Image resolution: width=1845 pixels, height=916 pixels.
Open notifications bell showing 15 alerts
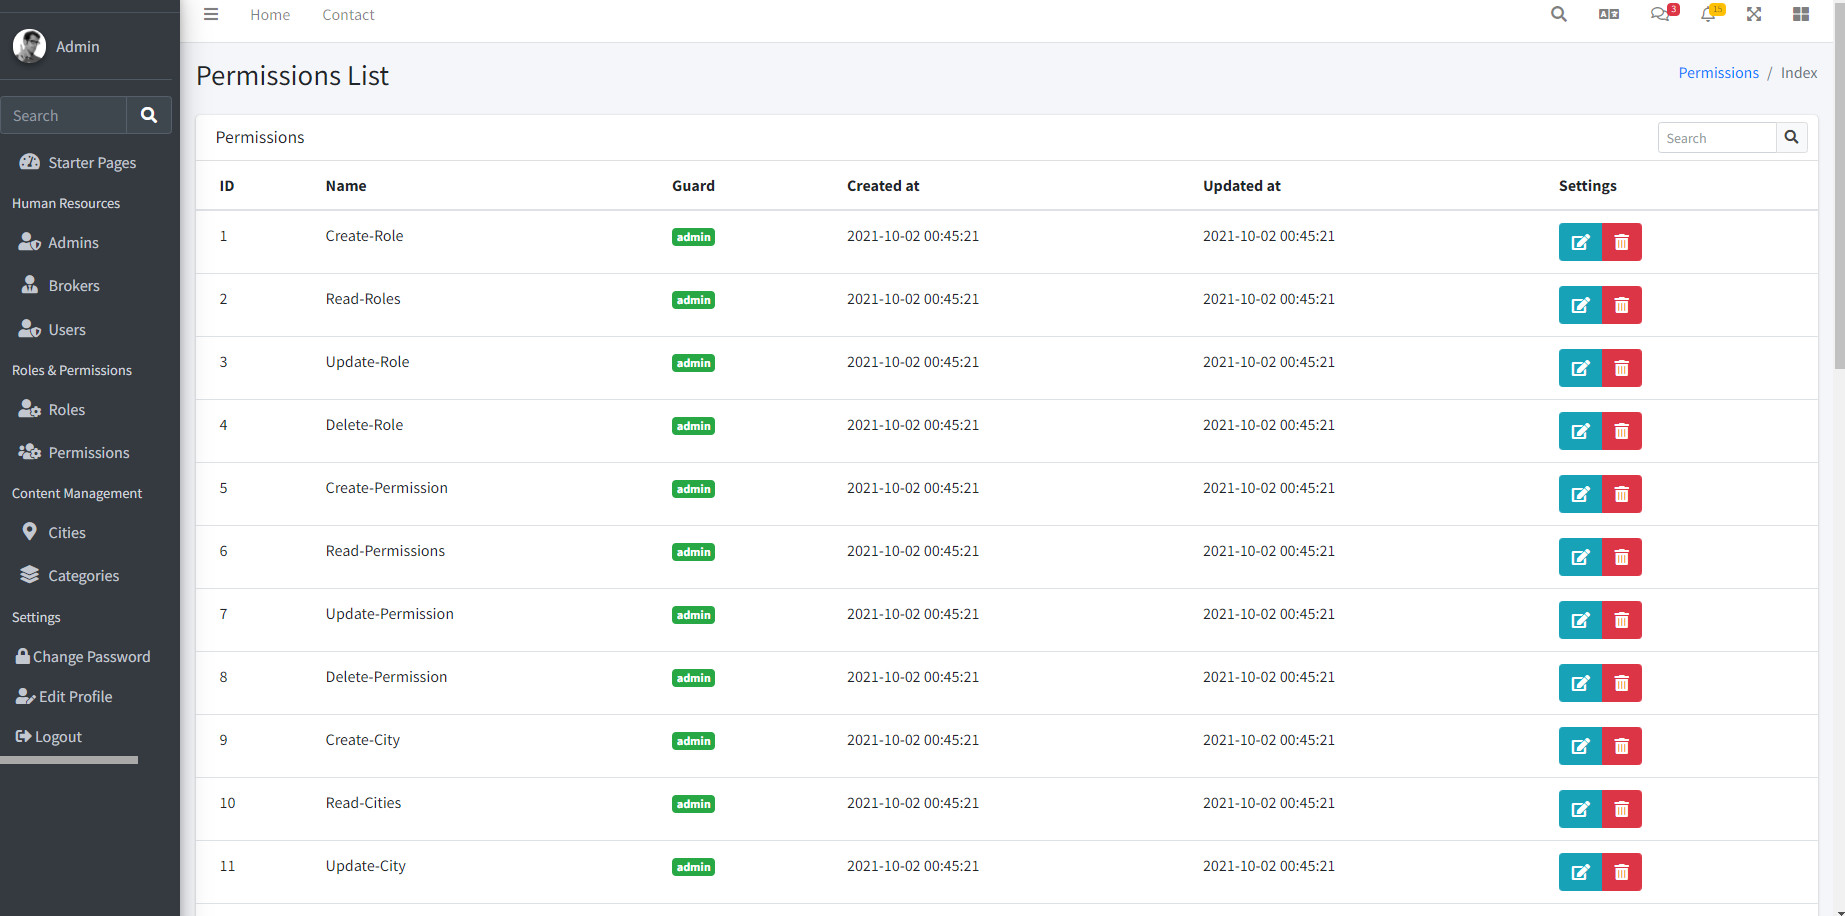point(1708,14)
